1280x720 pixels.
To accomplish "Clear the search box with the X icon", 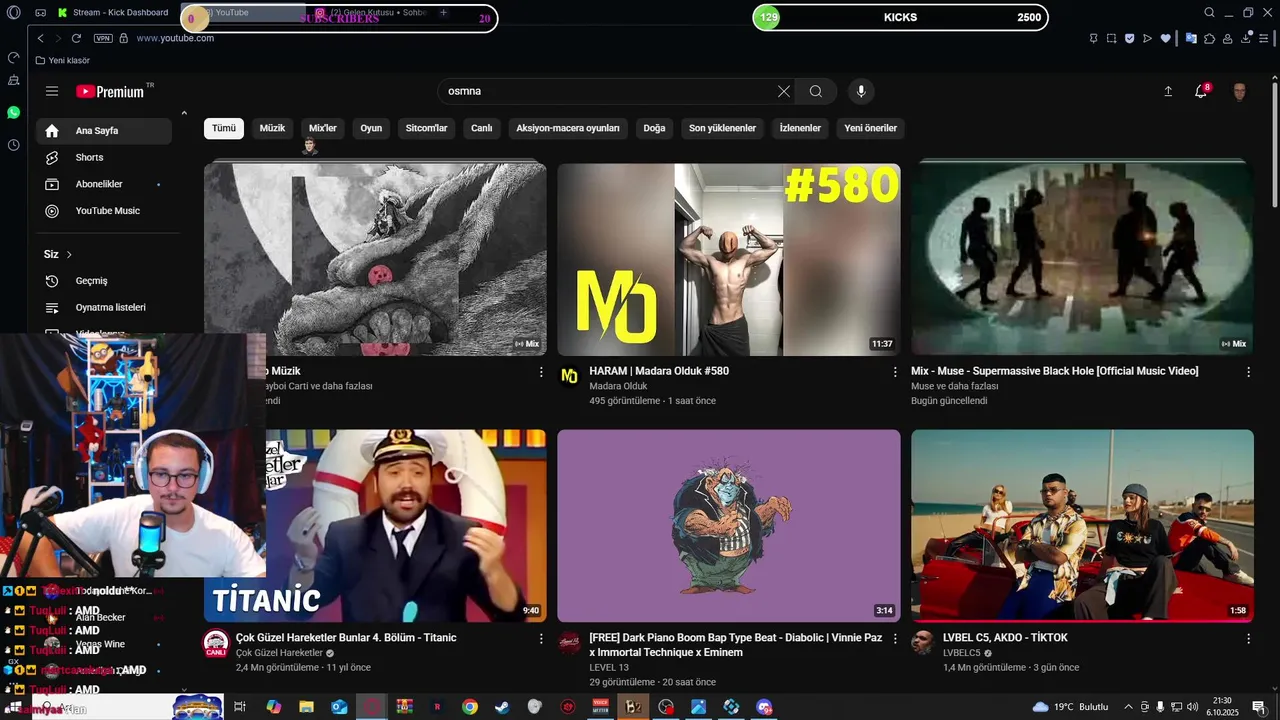I will click(784, 91).
